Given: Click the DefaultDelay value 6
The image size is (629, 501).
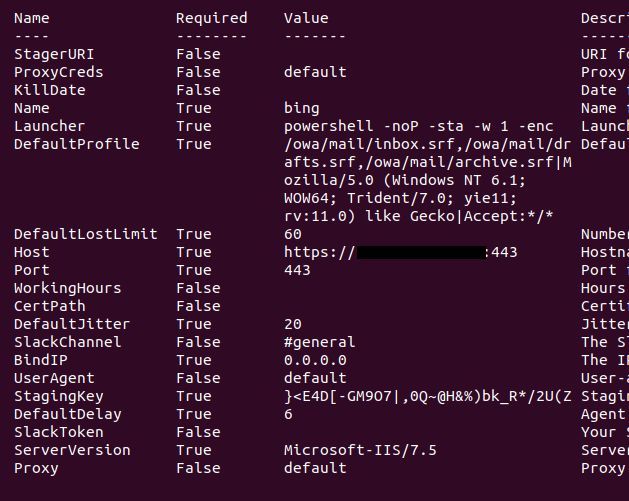Looking at the screenshot, I should [288, 414].
